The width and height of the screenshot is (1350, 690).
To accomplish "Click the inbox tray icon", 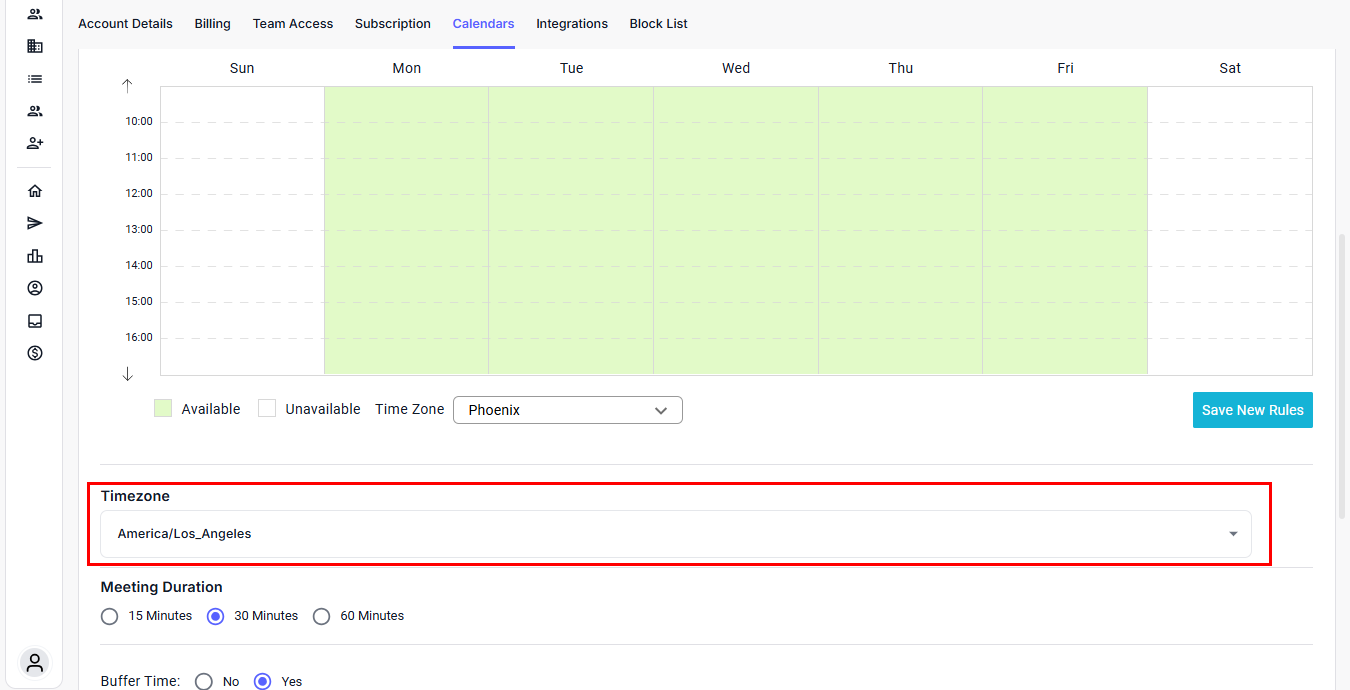I will pyautogui.click(x=35, y=321).
